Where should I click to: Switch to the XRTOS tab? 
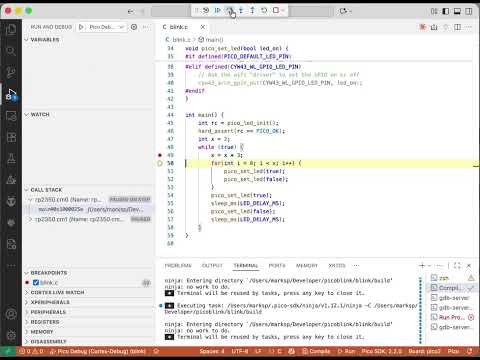(x=337, y=266)
